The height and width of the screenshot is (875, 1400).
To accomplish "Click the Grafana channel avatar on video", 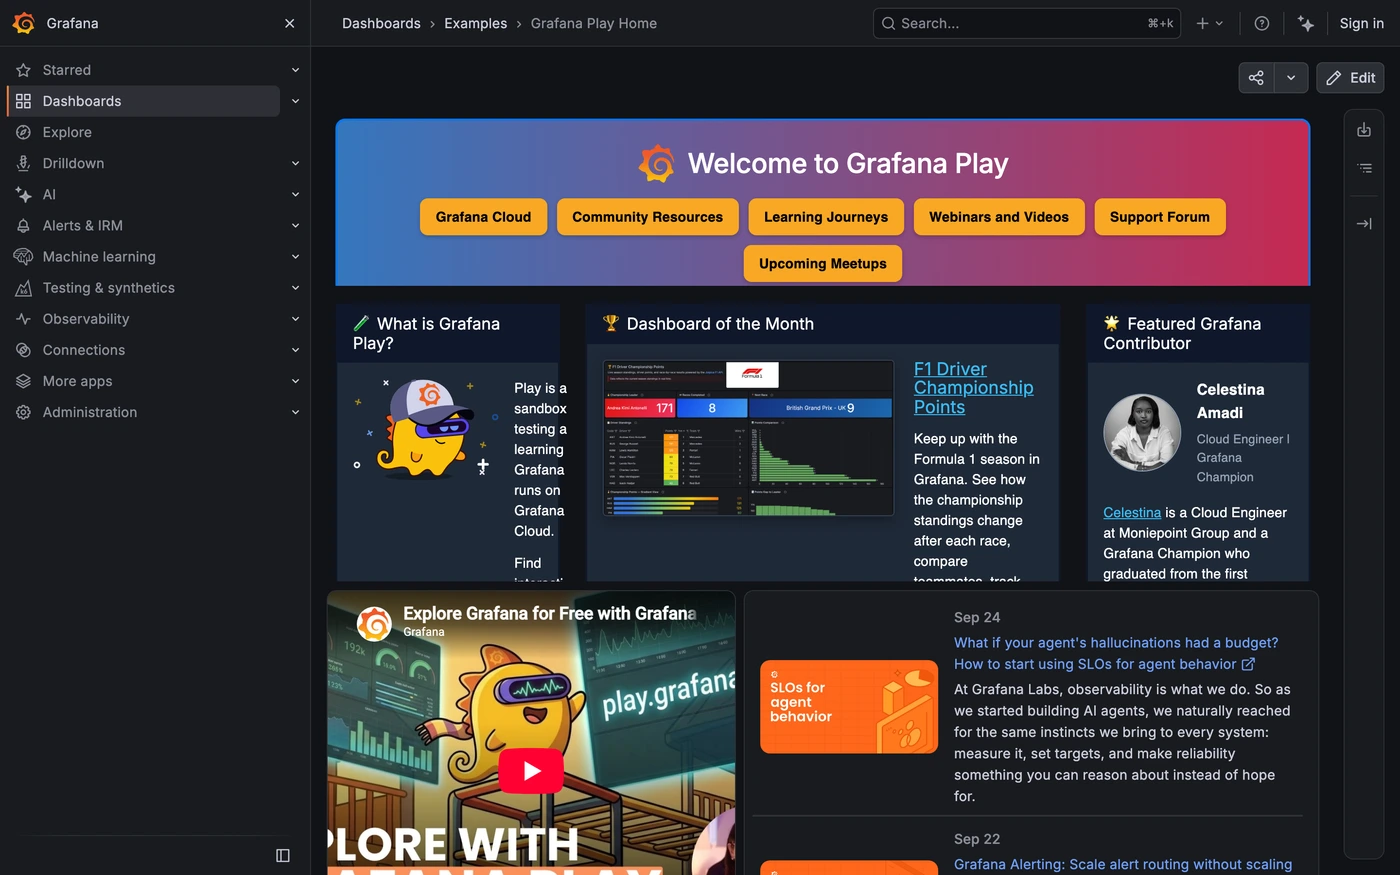I will 375,623.
